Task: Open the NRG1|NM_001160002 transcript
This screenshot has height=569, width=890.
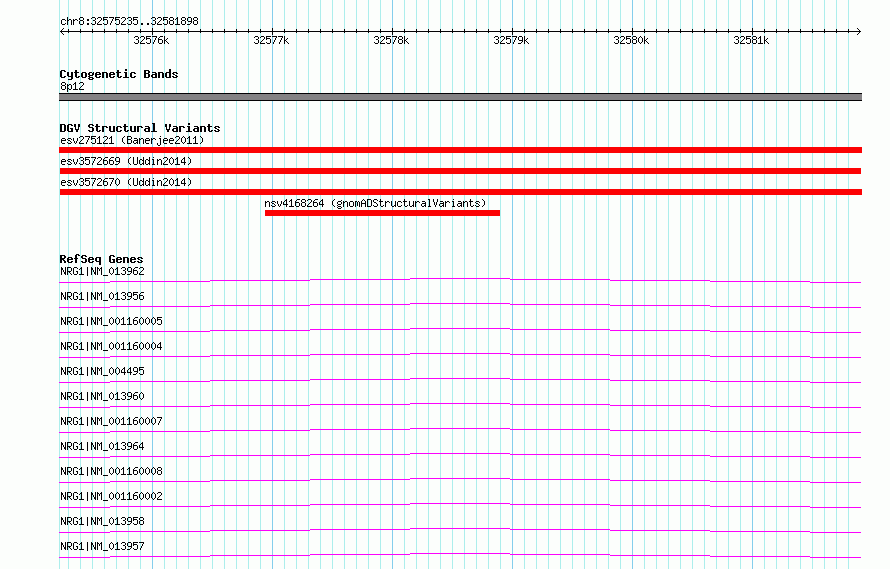Action: click(x=112, y=496)
